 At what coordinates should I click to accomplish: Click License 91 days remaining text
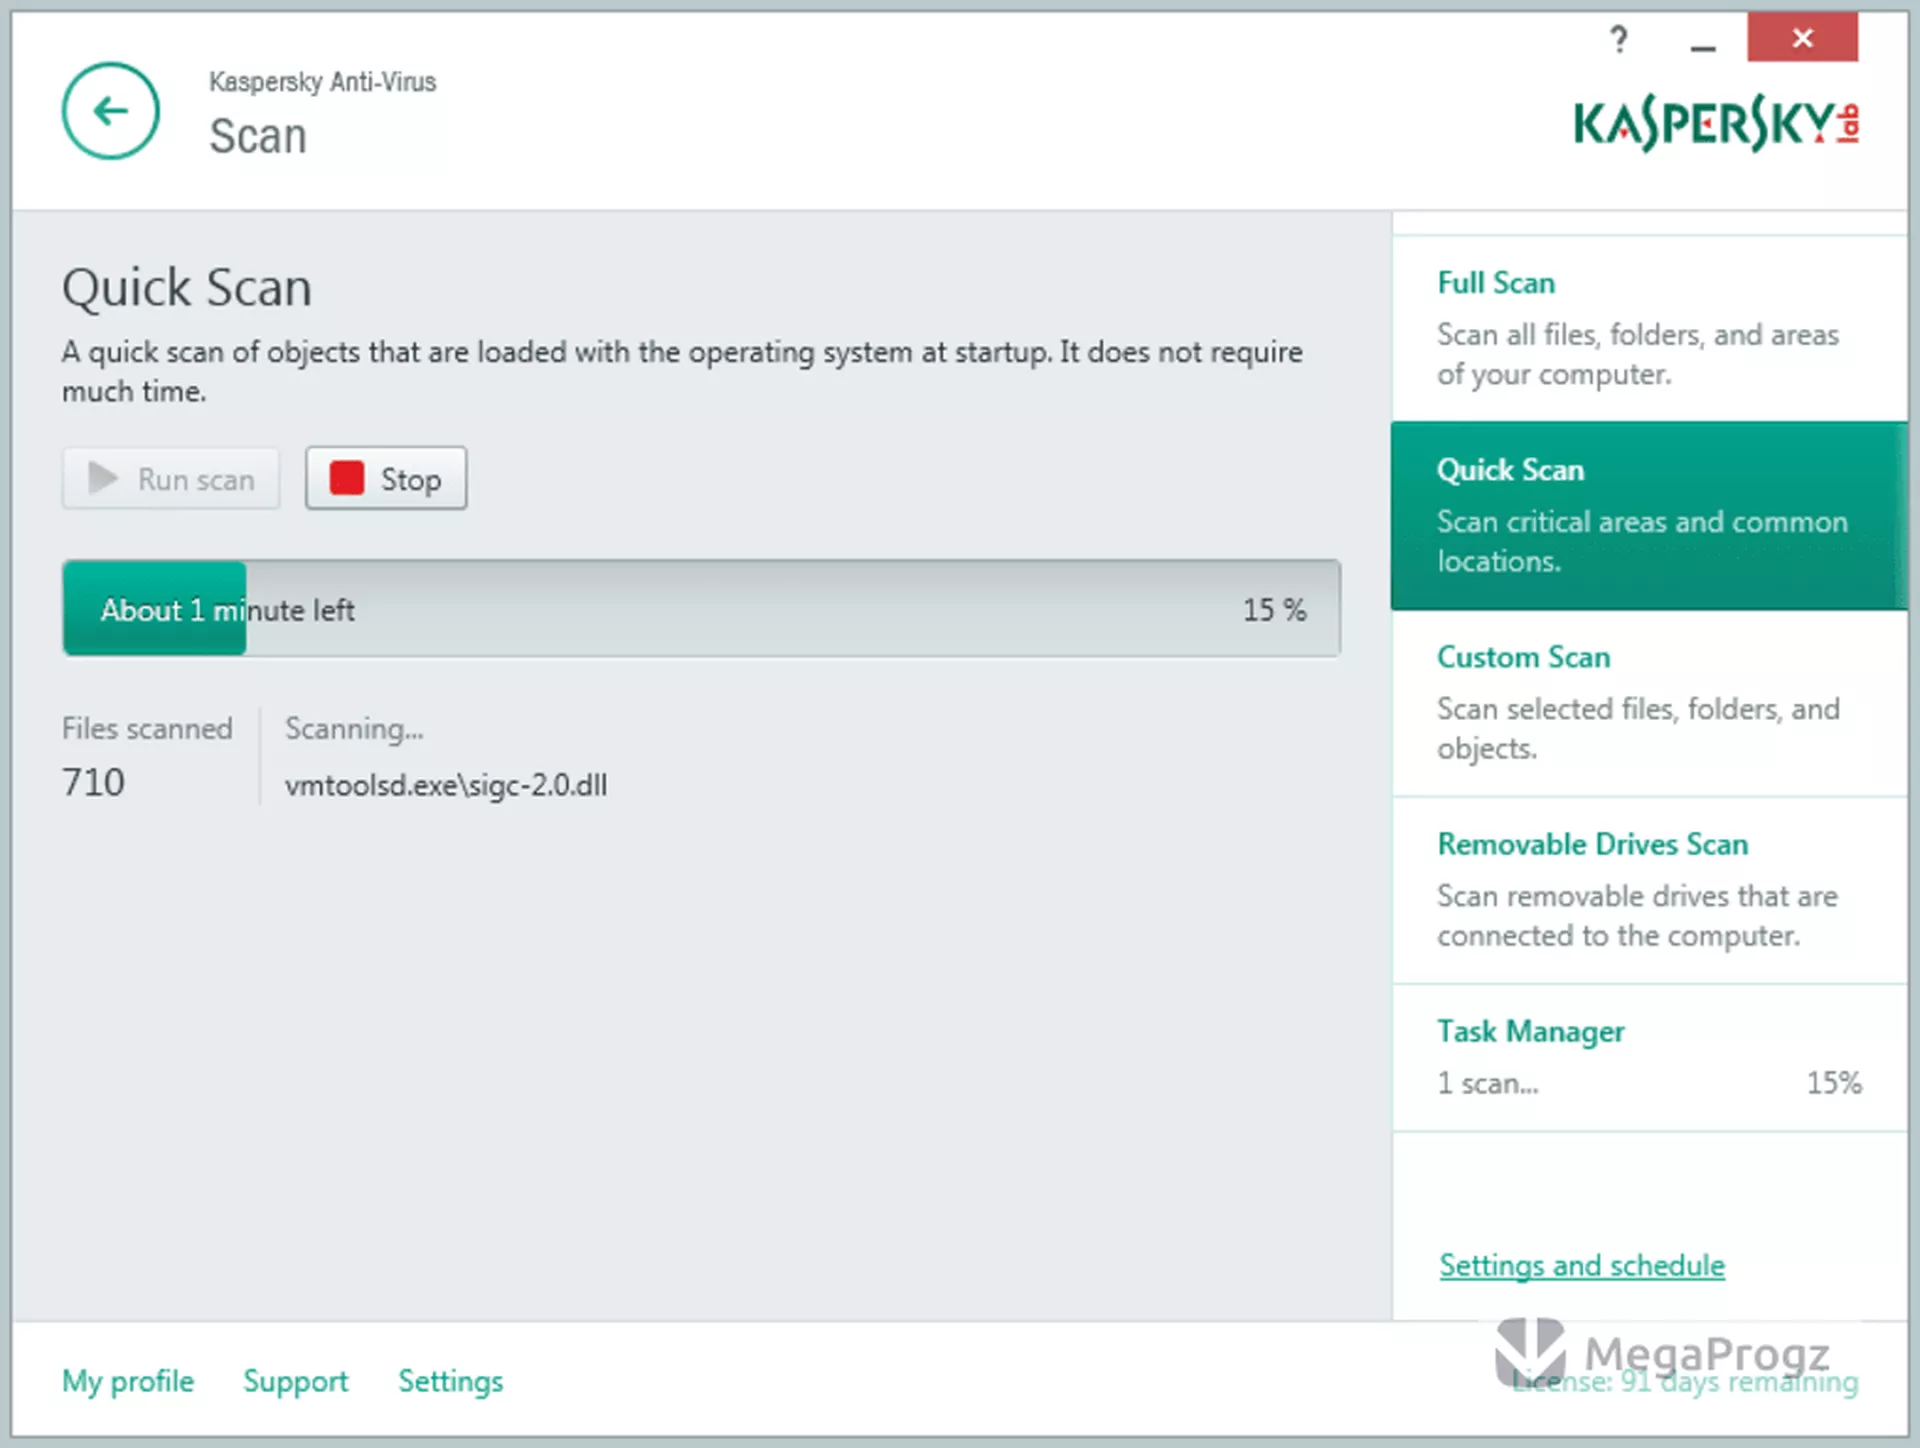(1685, 1382)
